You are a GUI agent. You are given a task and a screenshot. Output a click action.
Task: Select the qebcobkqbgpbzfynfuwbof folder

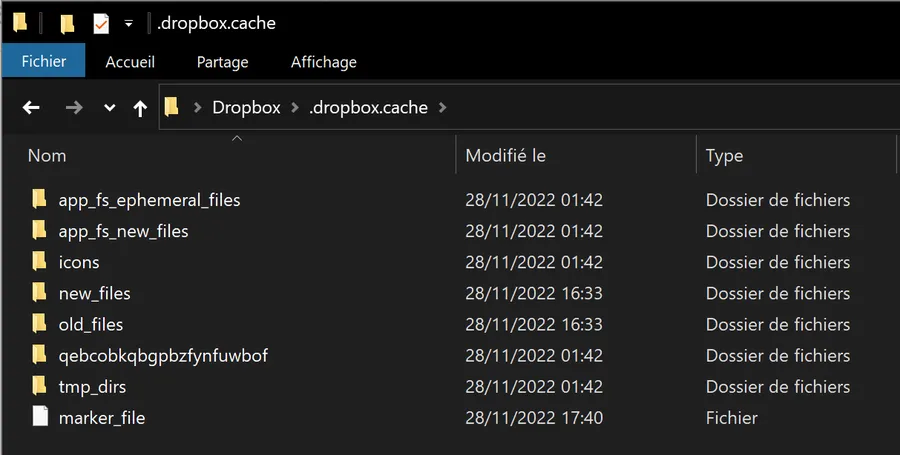163,355
